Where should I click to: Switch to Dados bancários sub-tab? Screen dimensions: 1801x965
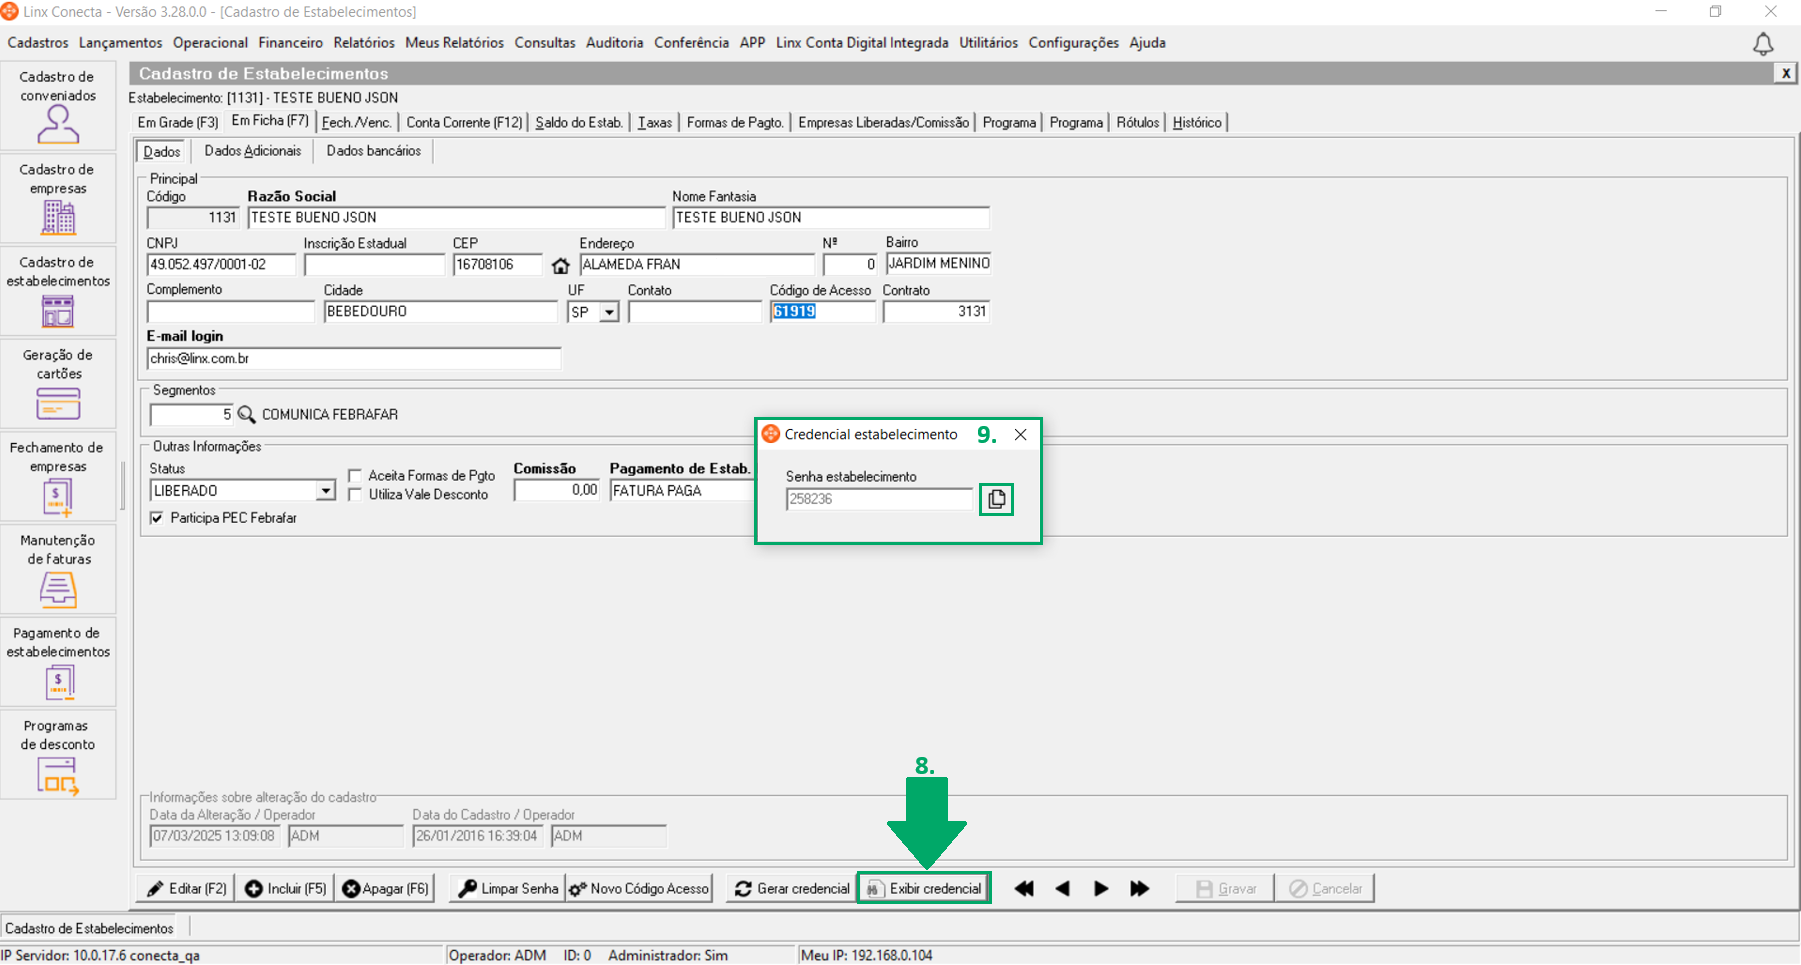374,151
